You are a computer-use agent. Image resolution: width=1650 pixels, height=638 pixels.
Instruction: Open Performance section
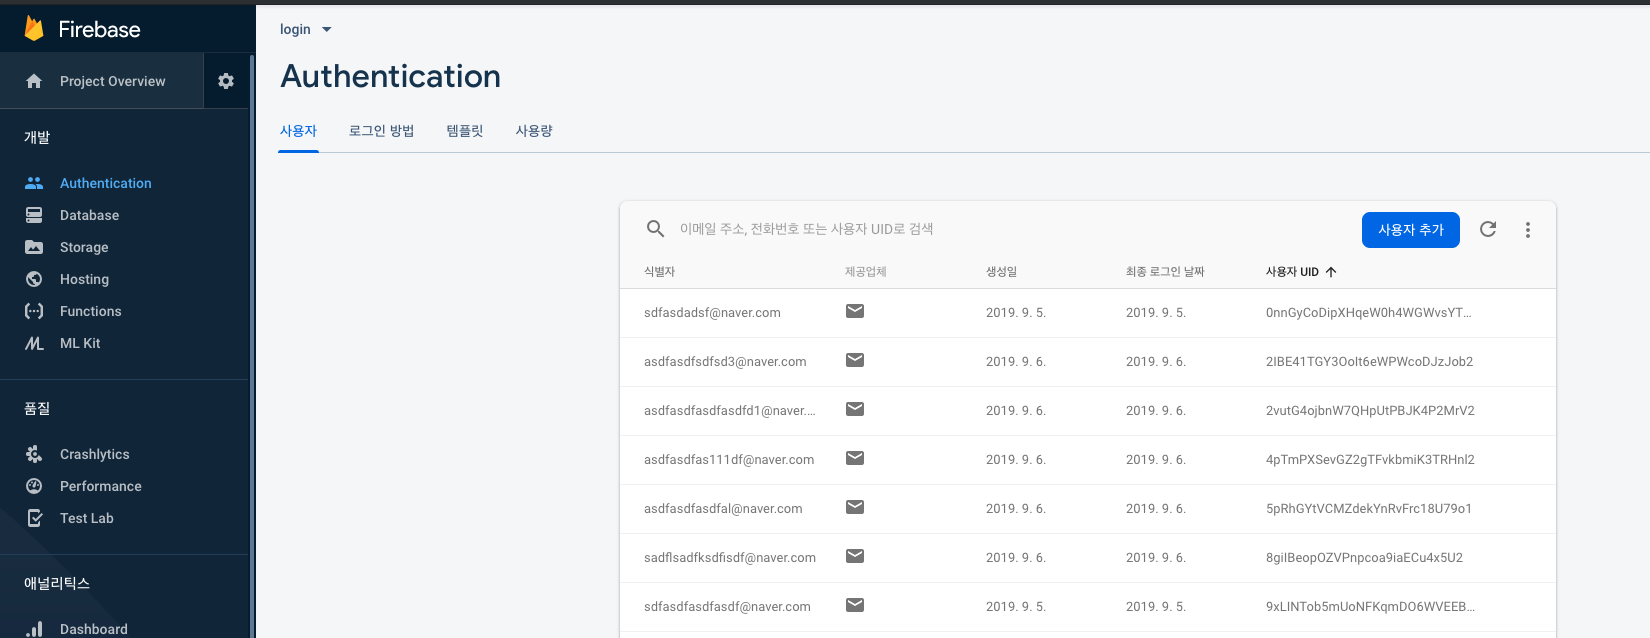[100, 486]
